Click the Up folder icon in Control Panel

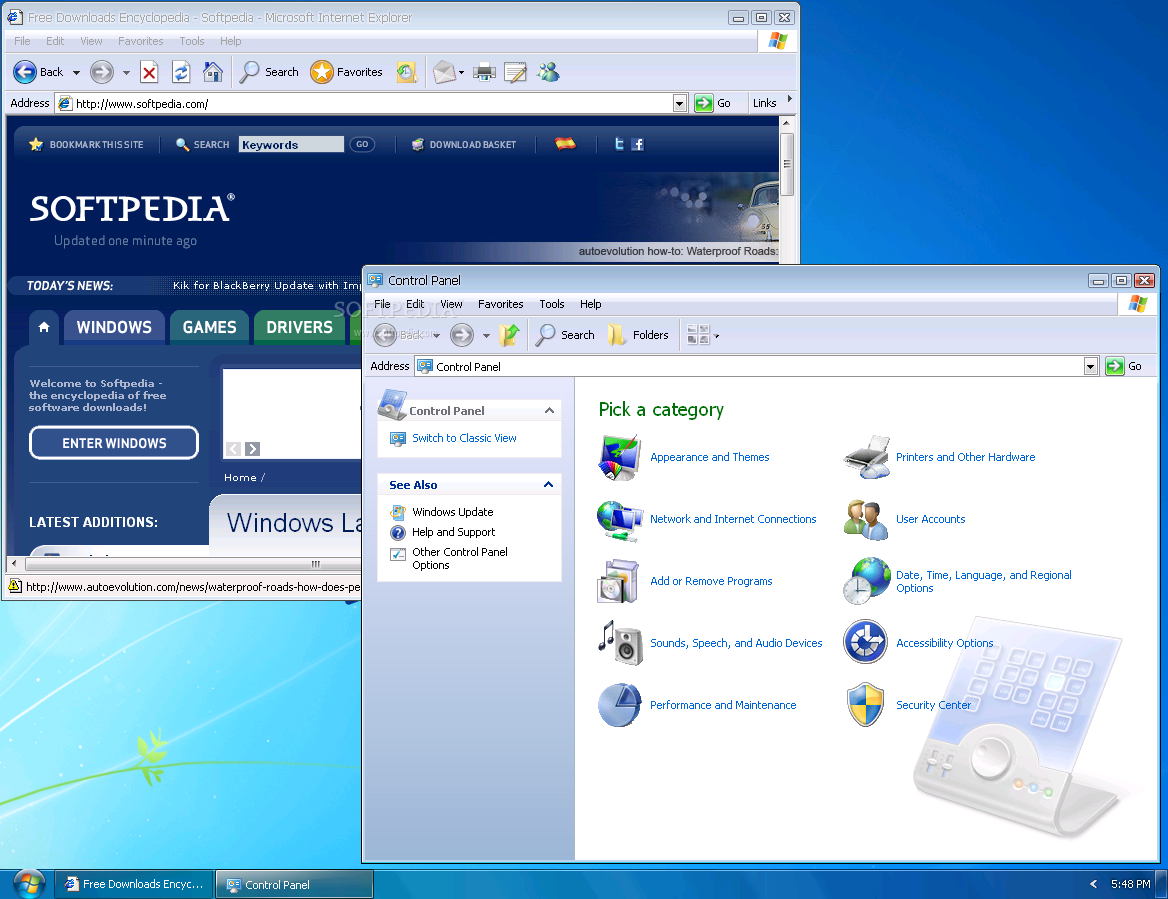click(510, 335)
